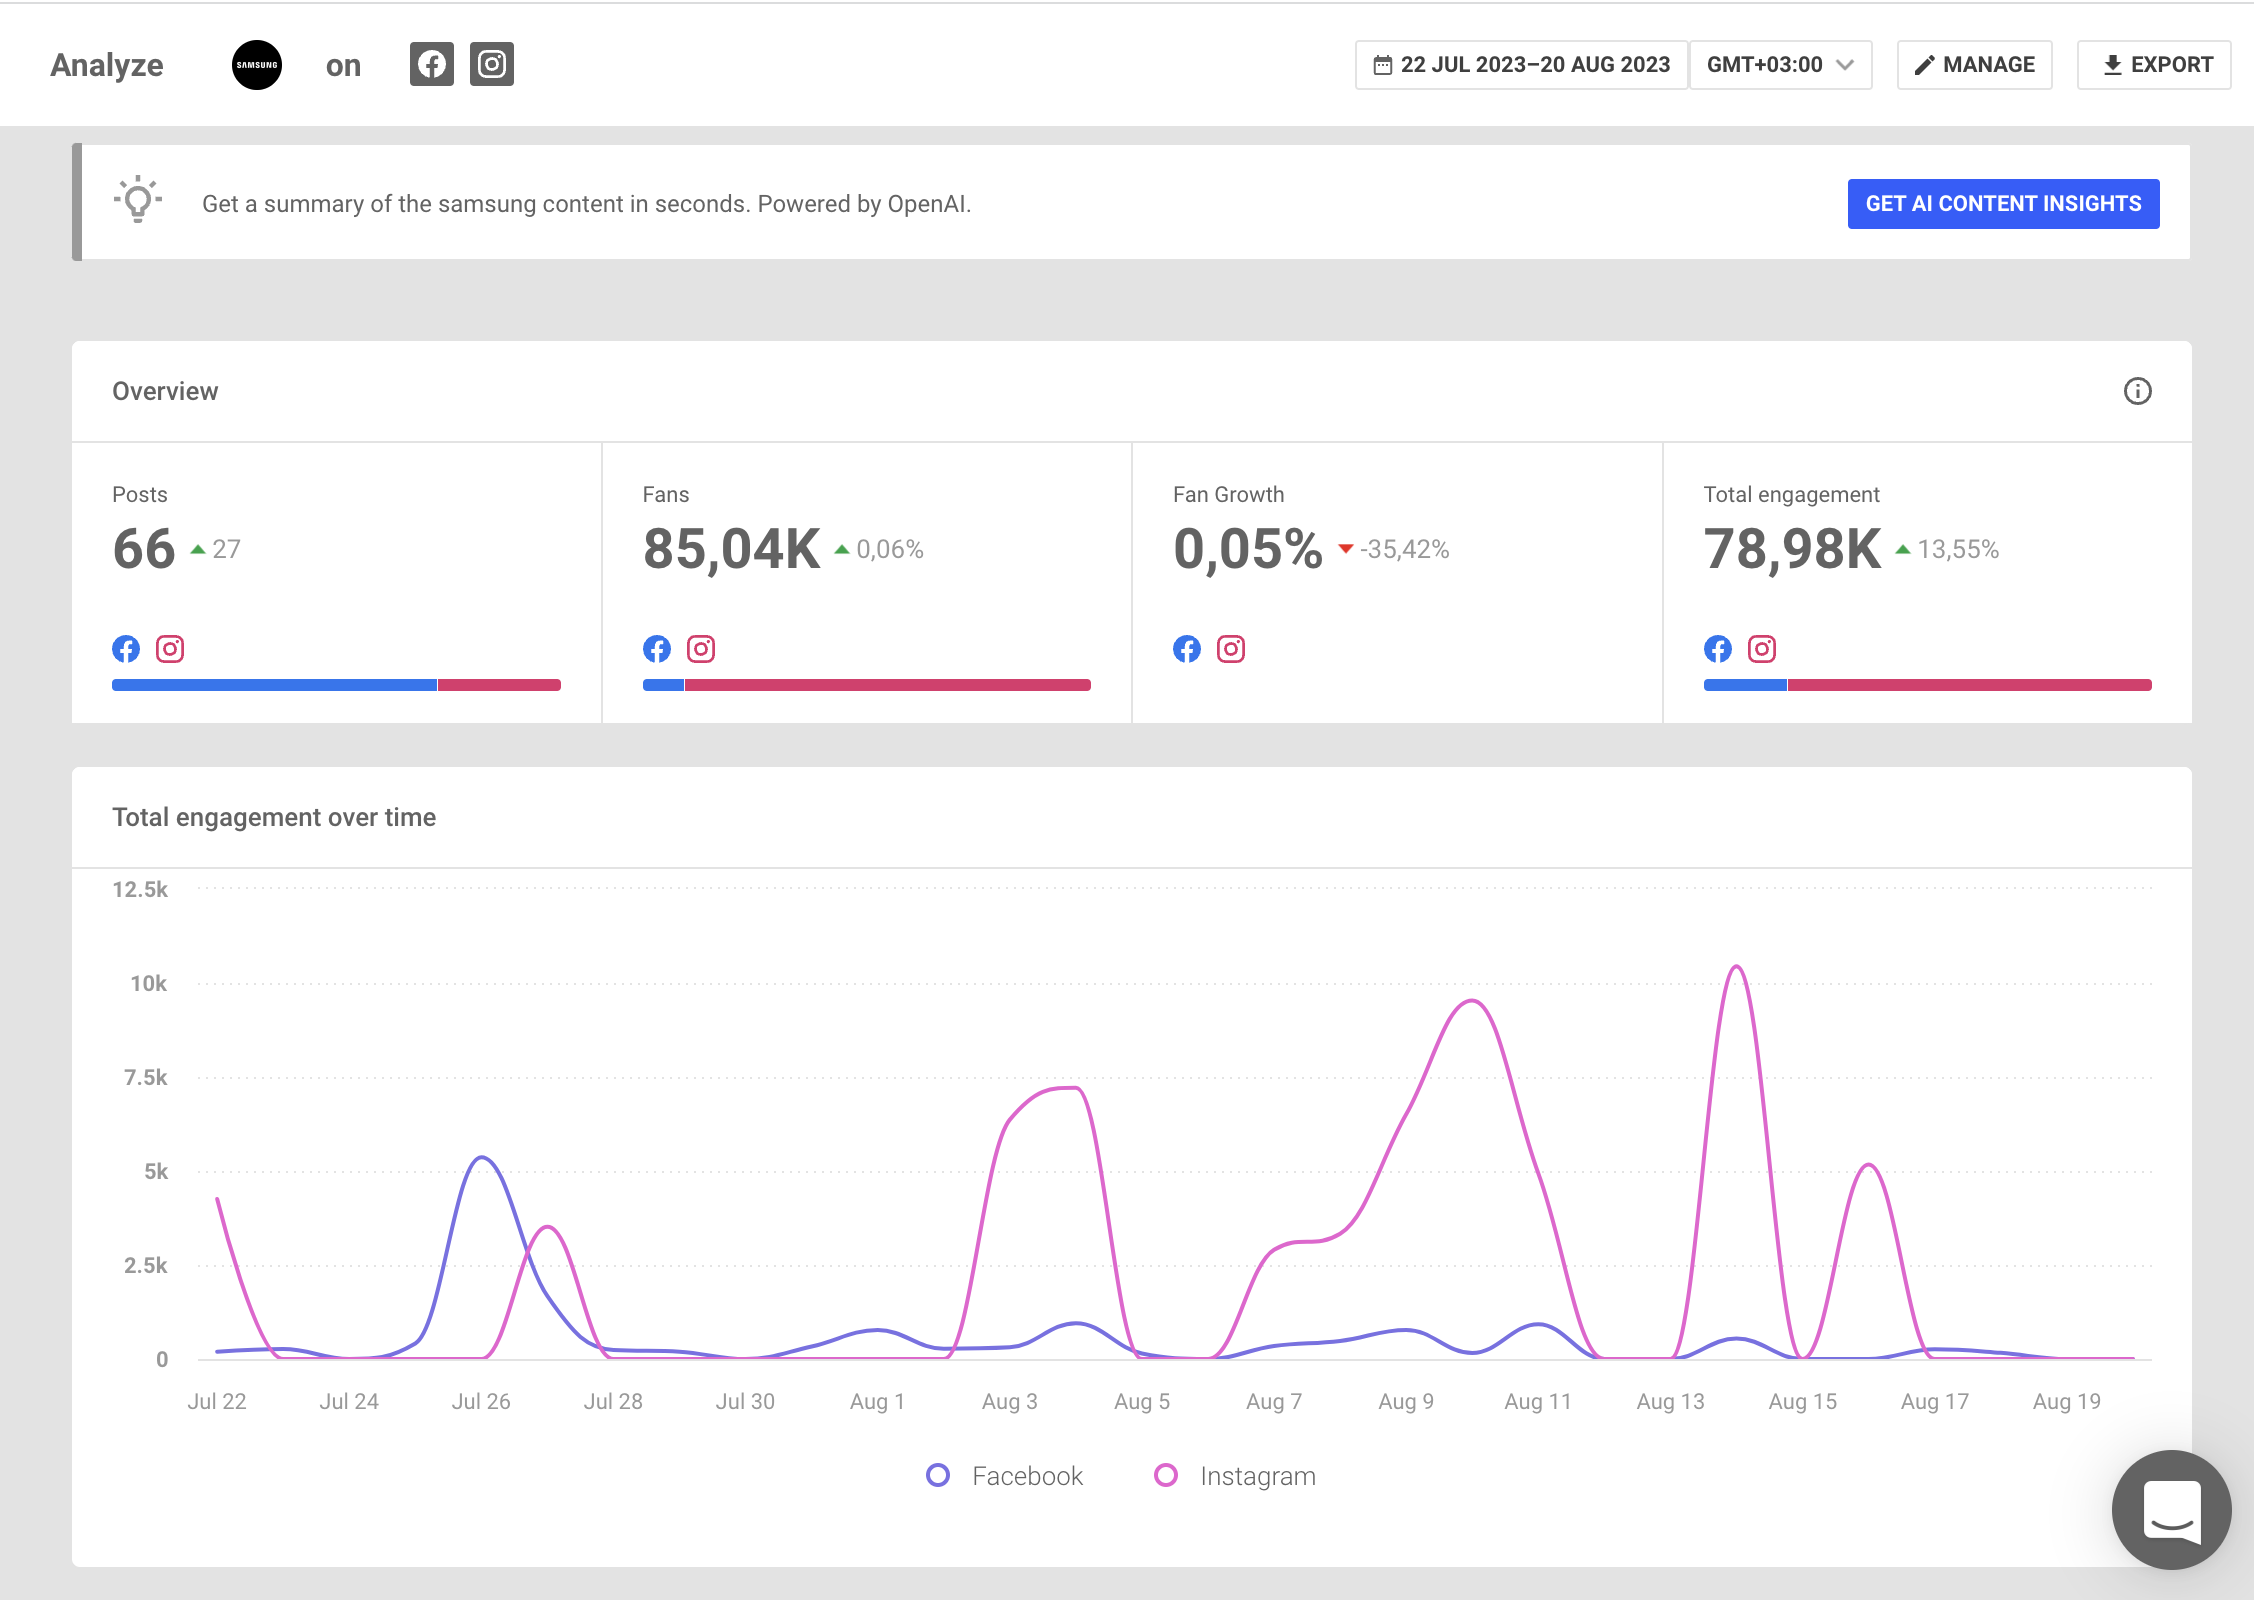Open the Overview info icon
Image resolution: width=2254 pixels, height=1600 pixels.
coord(2137,391)
